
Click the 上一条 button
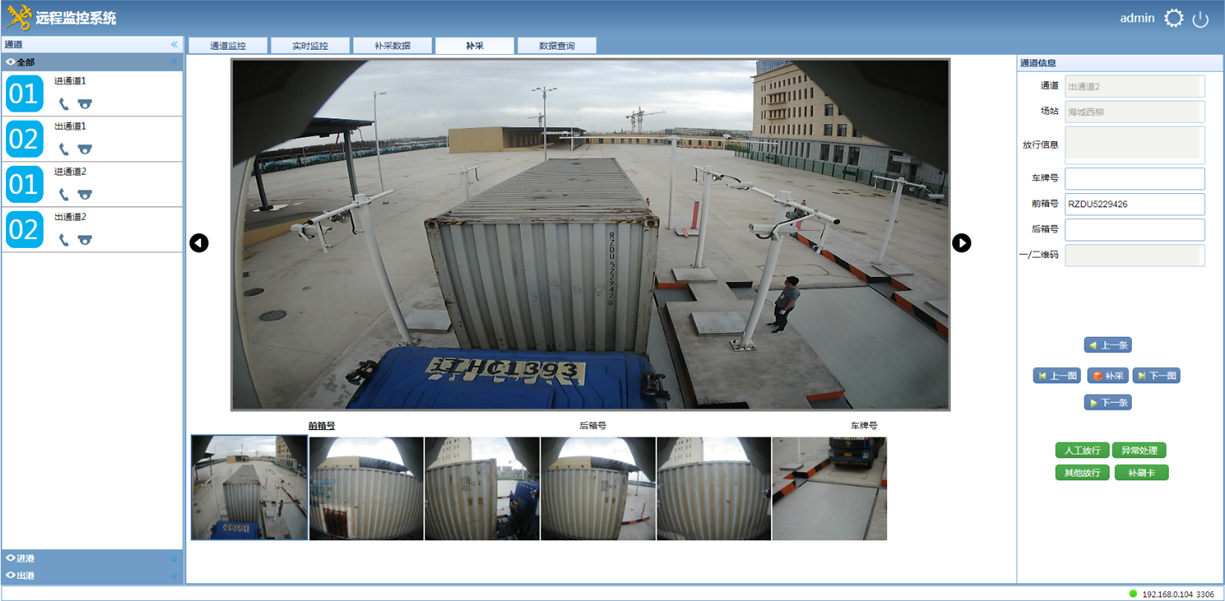[x=1108, y=345]
